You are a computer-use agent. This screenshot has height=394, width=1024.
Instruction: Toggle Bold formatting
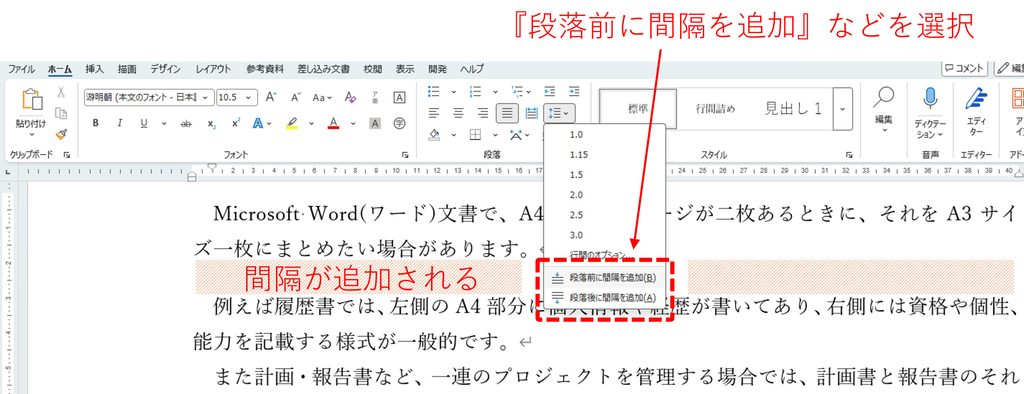click(x=95, y=123)
